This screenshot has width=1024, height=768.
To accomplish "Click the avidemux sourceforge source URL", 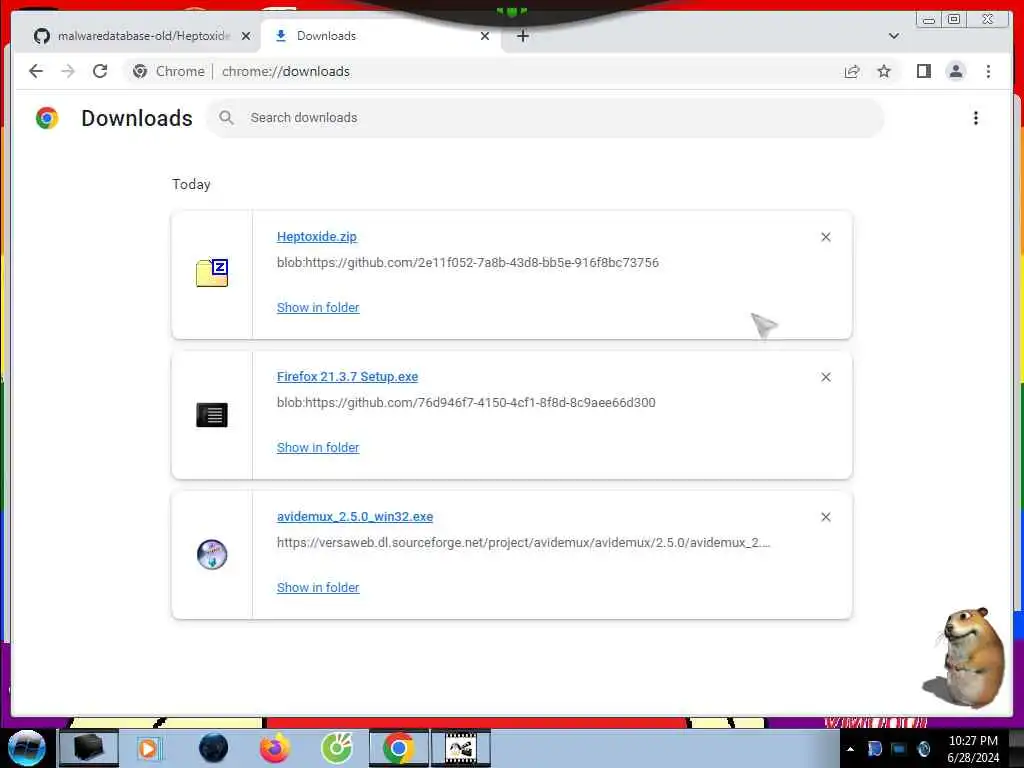I will (524, 542).
